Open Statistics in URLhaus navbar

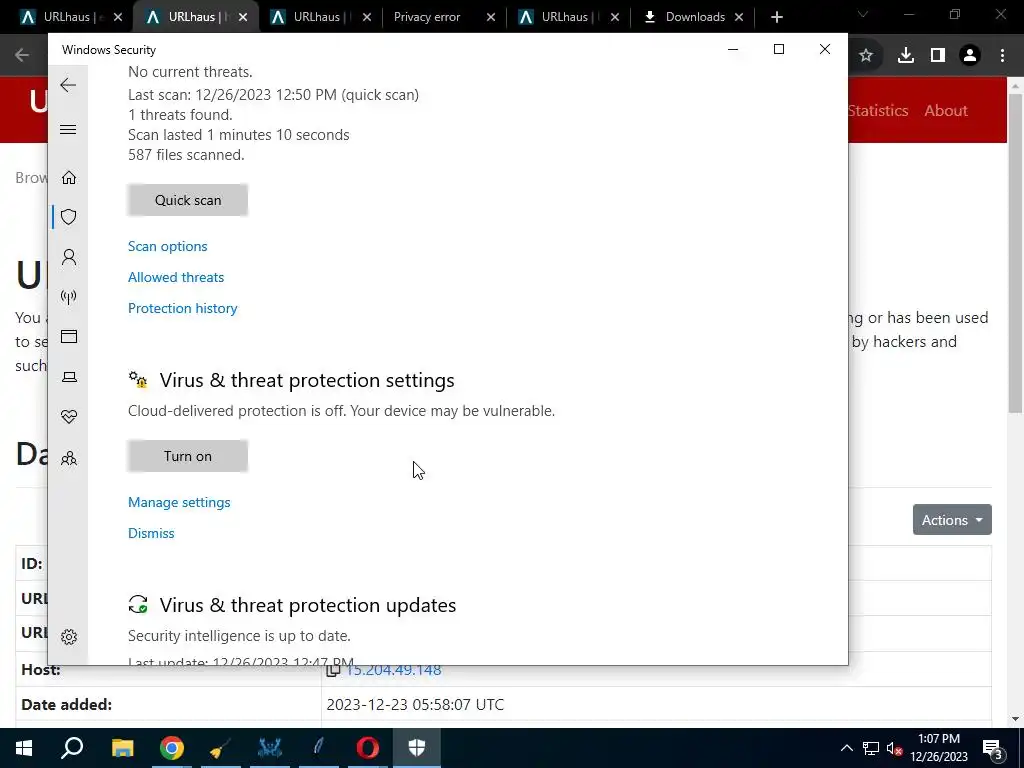click(x=878, y=110)
